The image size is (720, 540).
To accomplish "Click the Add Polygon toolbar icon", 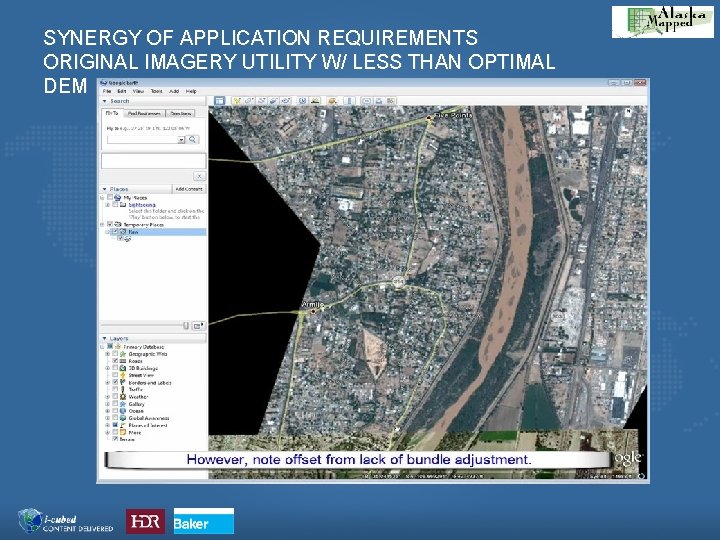I will (x=249, y=101).
